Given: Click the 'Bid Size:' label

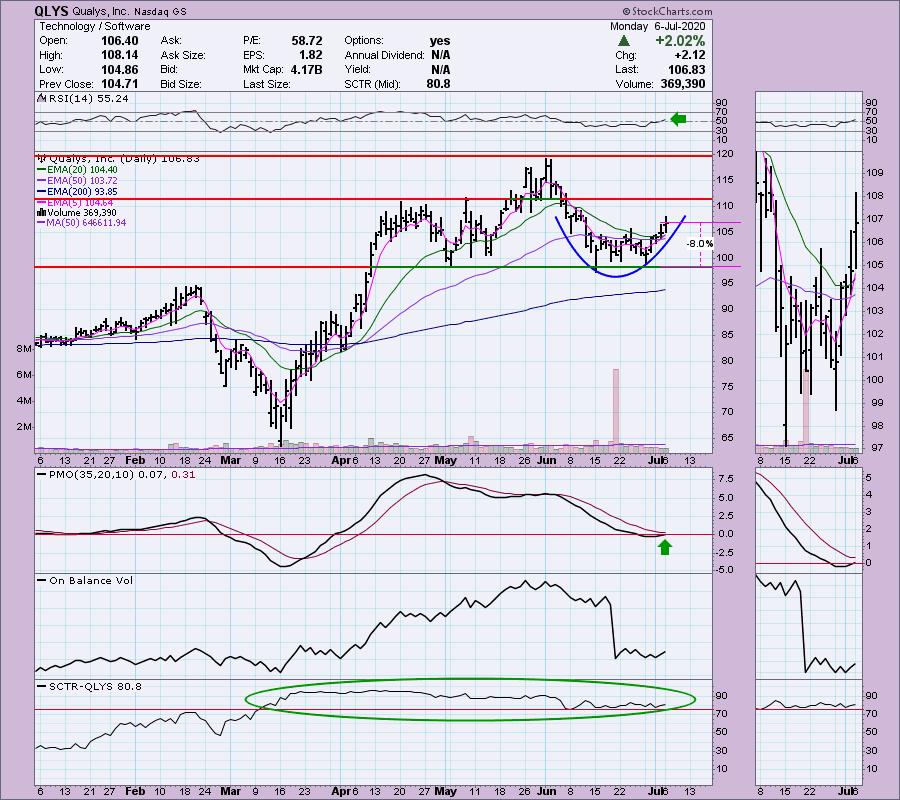Looking at the screenshot, I should coord(181,84).
